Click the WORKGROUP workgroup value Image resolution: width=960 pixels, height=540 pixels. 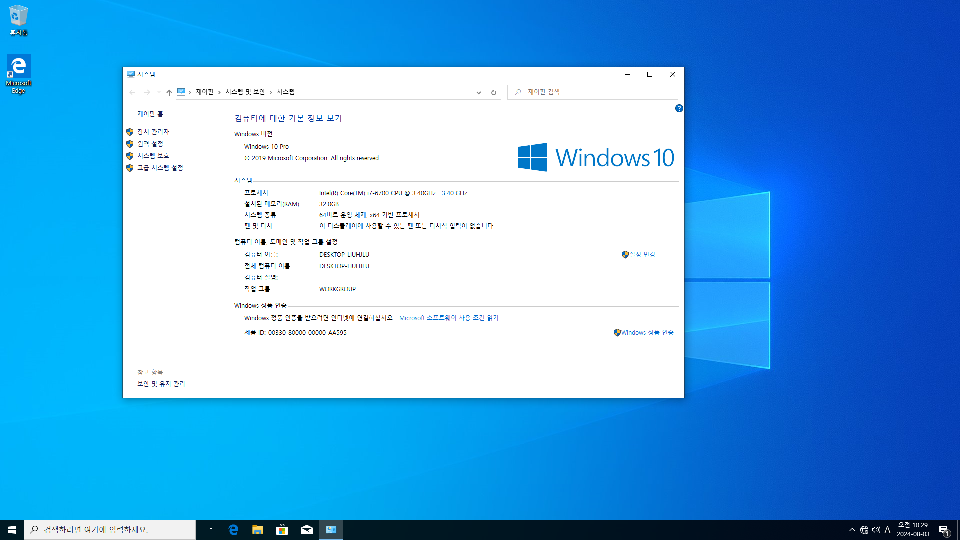[x=337, y=289]
